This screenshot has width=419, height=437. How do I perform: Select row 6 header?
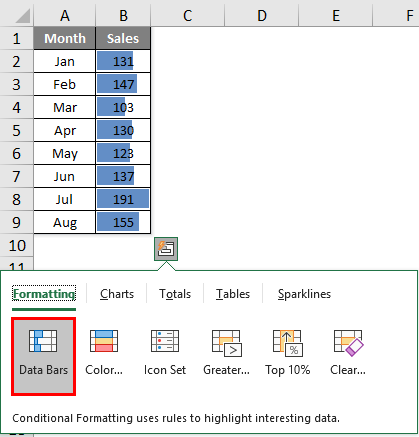click(x=17, y=153)
